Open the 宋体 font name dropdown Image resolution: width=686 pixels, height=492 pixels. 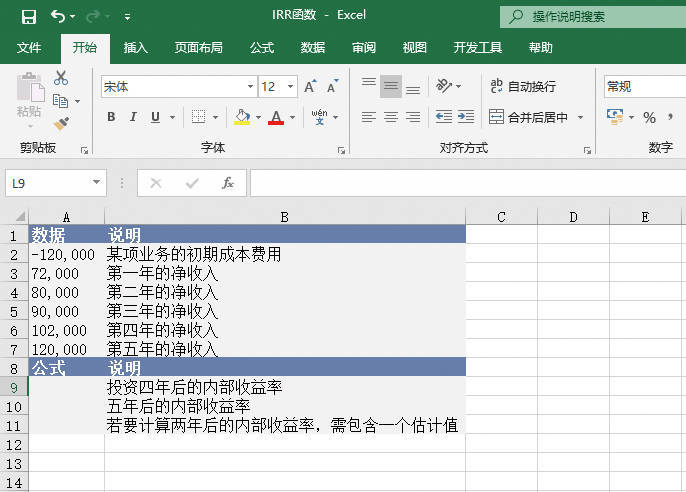[250, 87]
